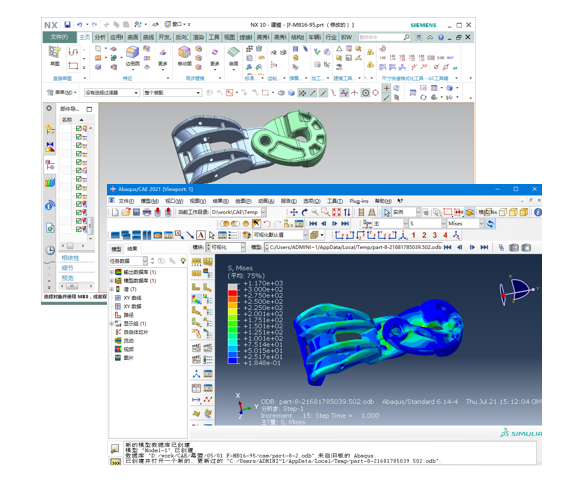Open the Plug-ins menu in Abaqus
The image size is (586, 480).
[359, 201]
